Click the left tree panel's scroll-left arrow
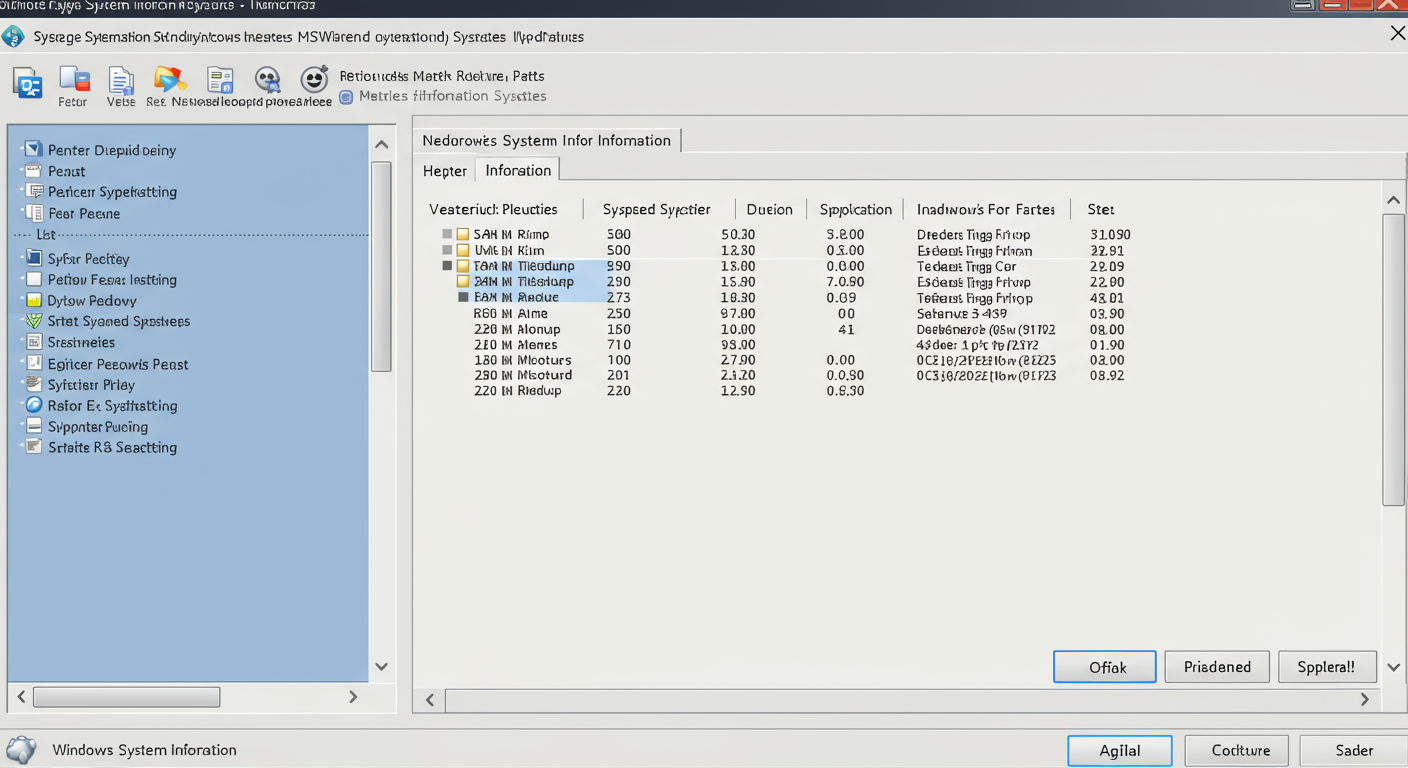 (22, 697)
